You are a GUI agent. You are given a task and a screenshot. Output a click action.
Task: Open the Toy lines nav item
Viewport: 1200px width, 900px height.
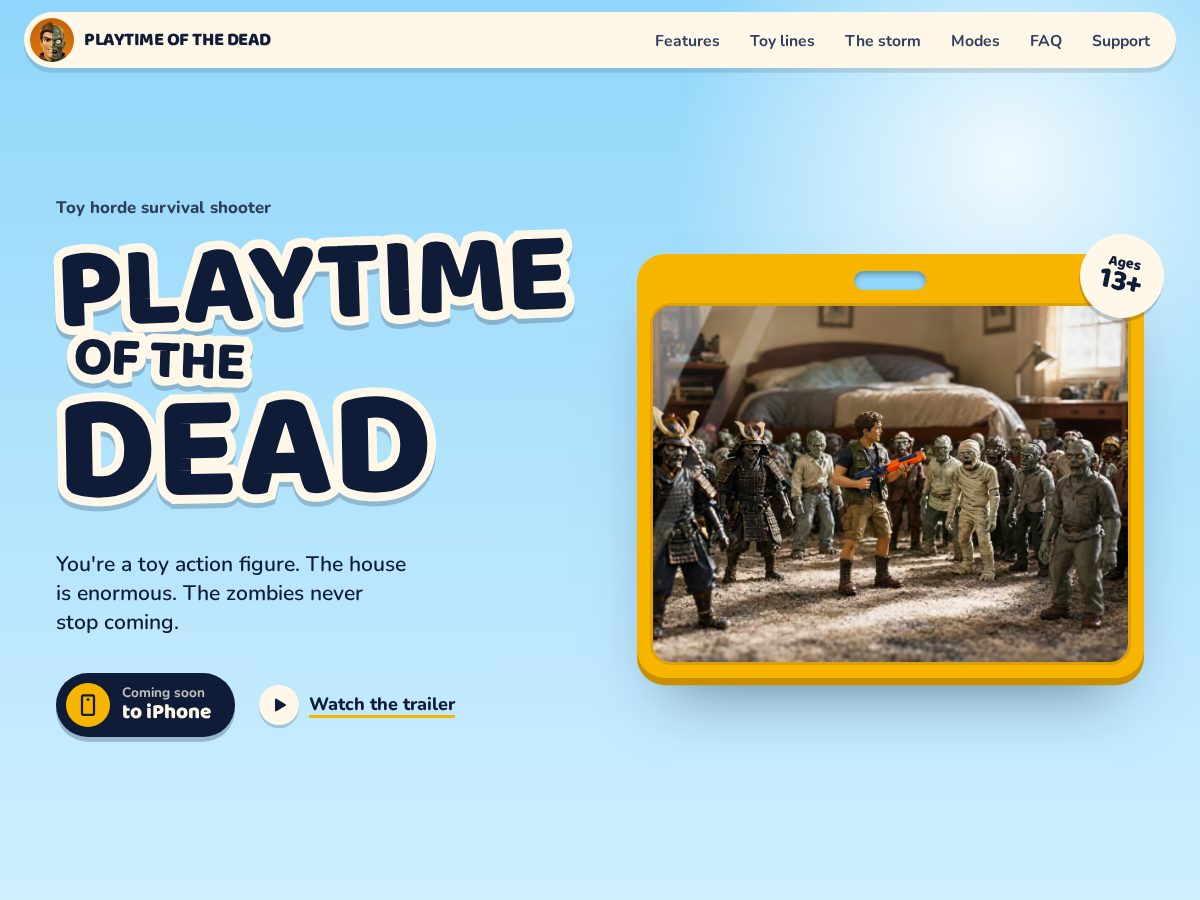[782, 41]
